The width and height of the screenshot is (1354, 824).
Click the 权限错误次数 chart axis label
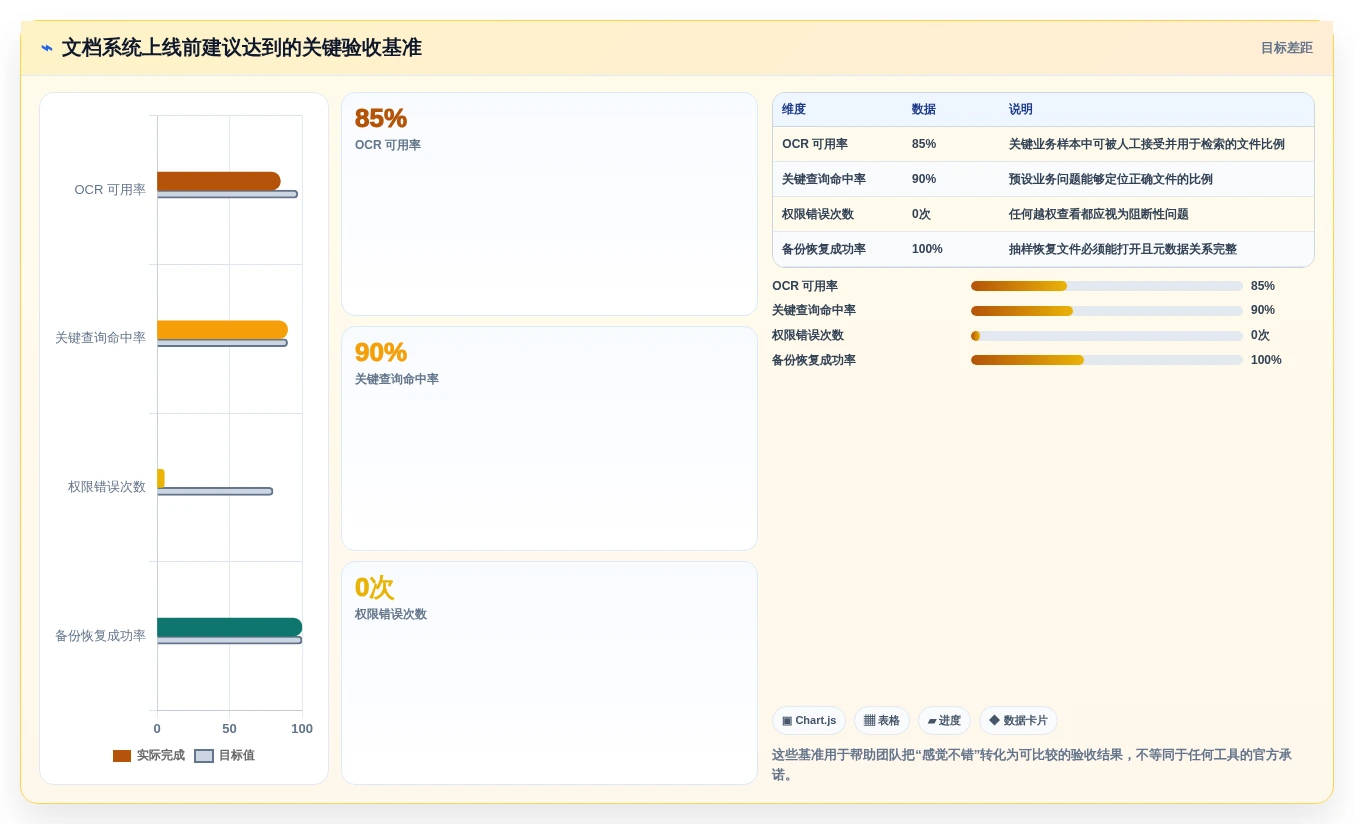coord(107,487)
